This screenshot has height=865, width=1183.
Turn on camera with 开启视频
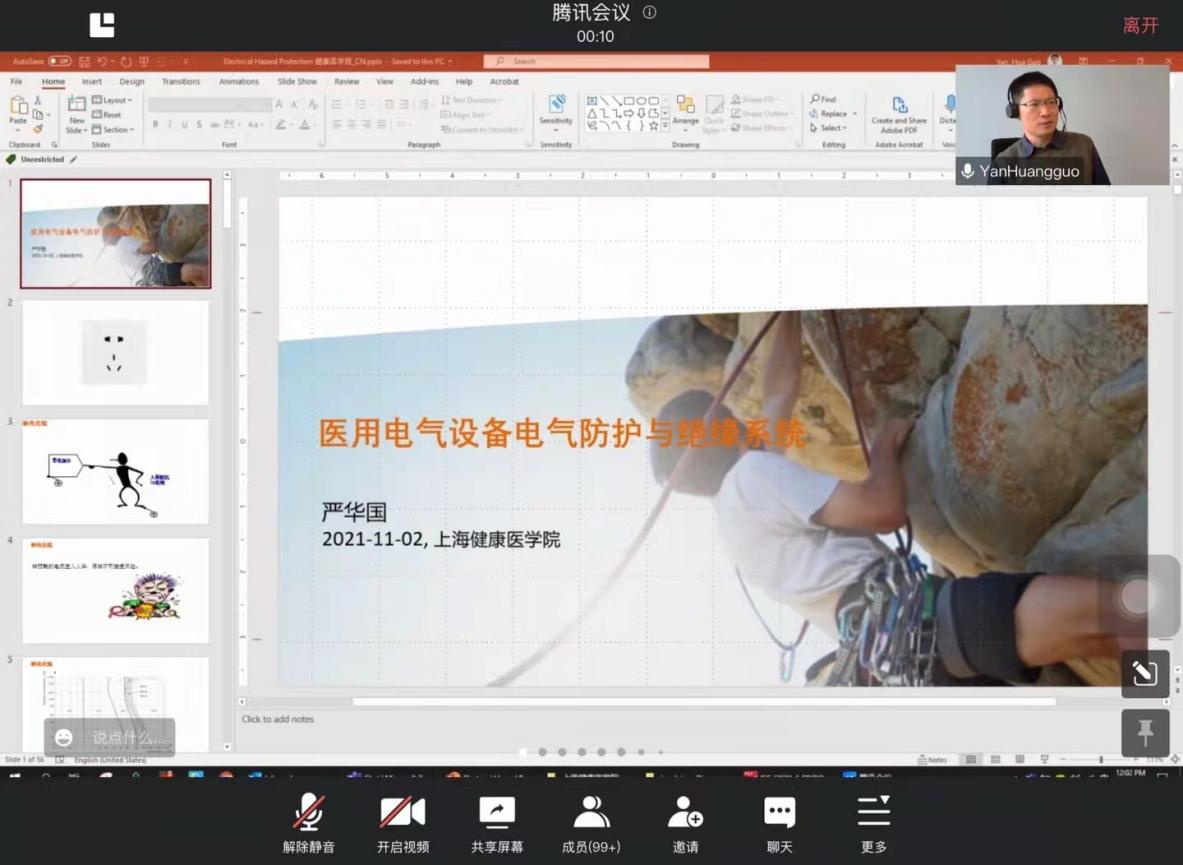(x=402, y=823)
